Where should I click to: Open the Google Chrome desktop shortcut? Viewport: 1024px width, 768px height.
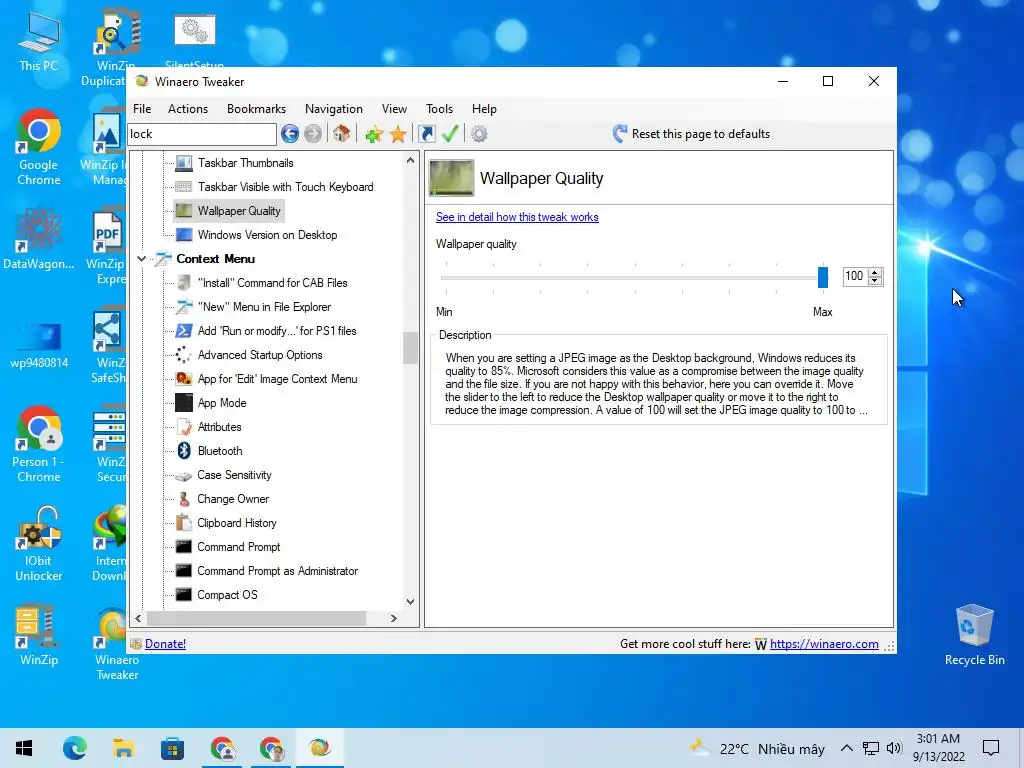click(x=39, y=148)
